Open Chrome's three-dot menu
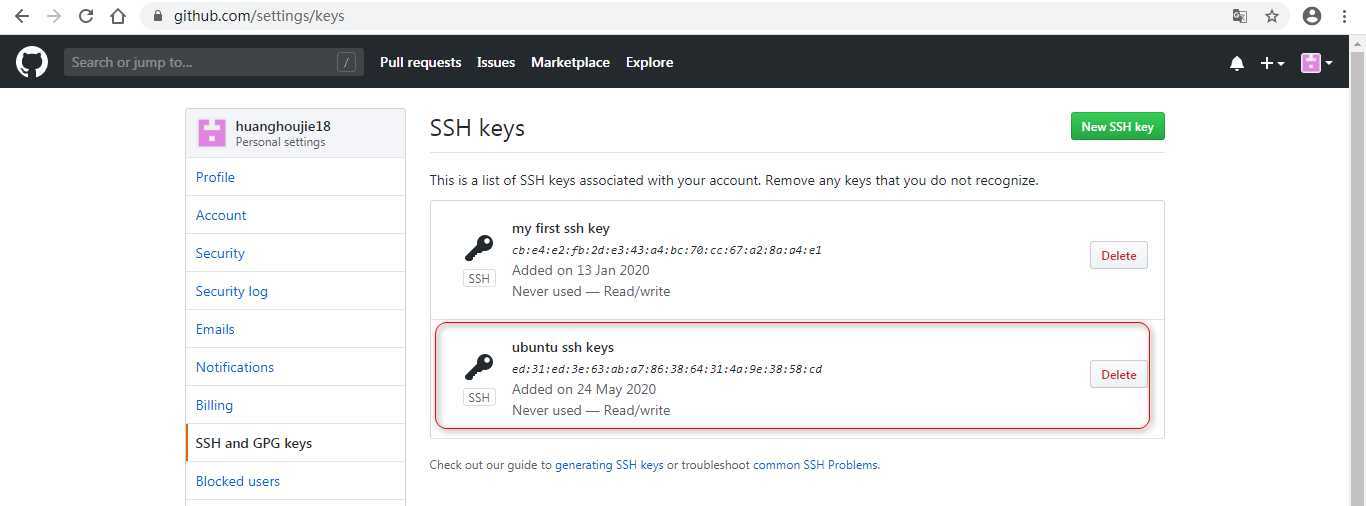 [x=1346, y=16]
